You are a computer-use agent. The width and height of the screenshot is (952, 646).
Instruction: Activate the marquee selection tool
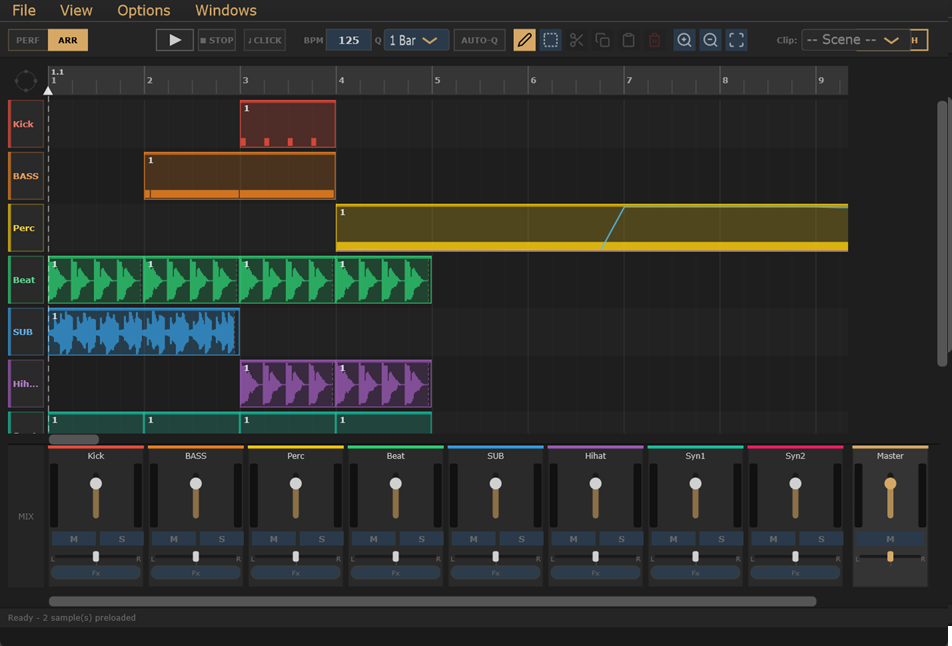(x=551, y=40)
